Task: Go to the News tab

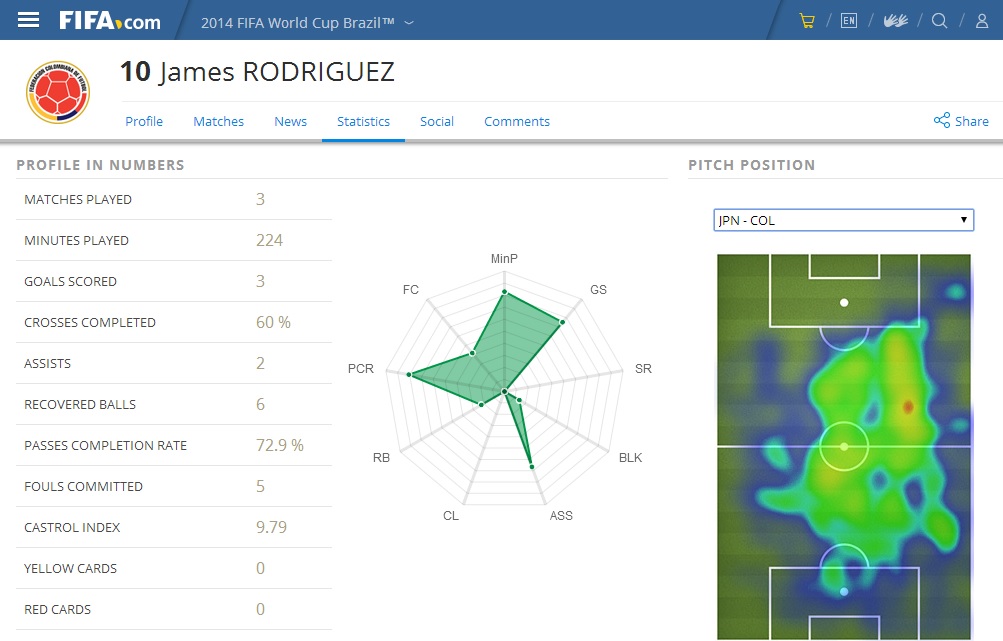Action: [290, 121]
